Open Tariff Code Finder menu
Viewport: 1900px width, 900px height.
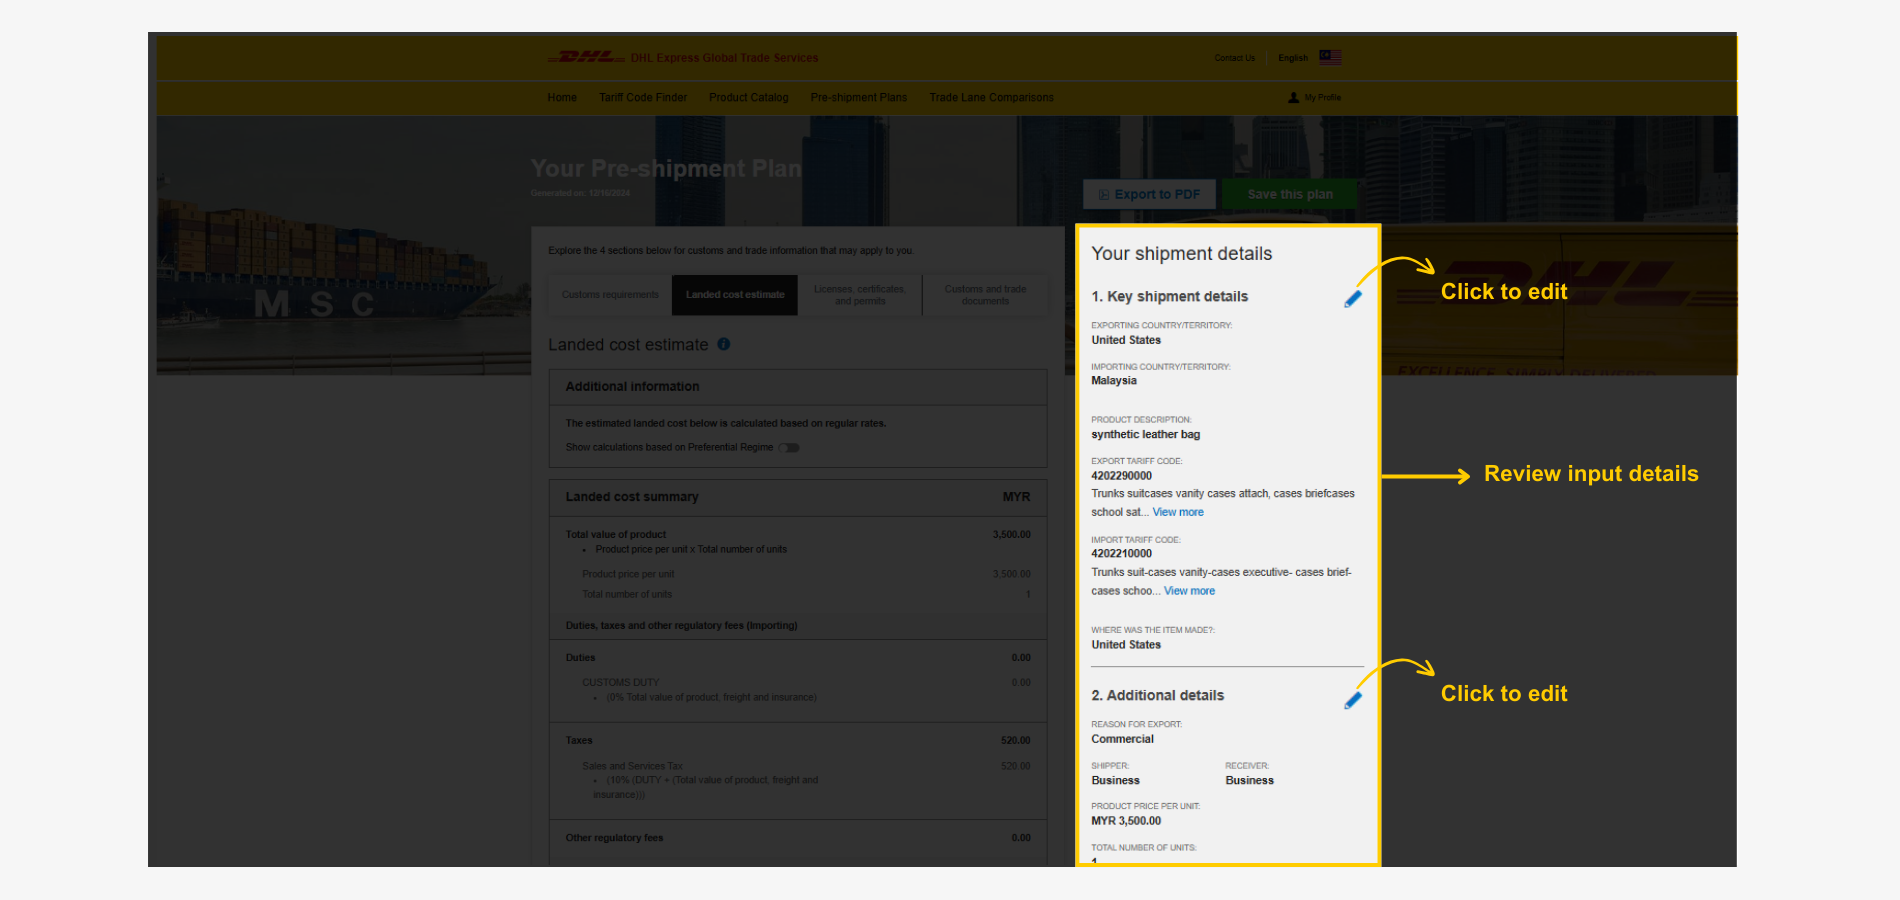click(643, 97)
